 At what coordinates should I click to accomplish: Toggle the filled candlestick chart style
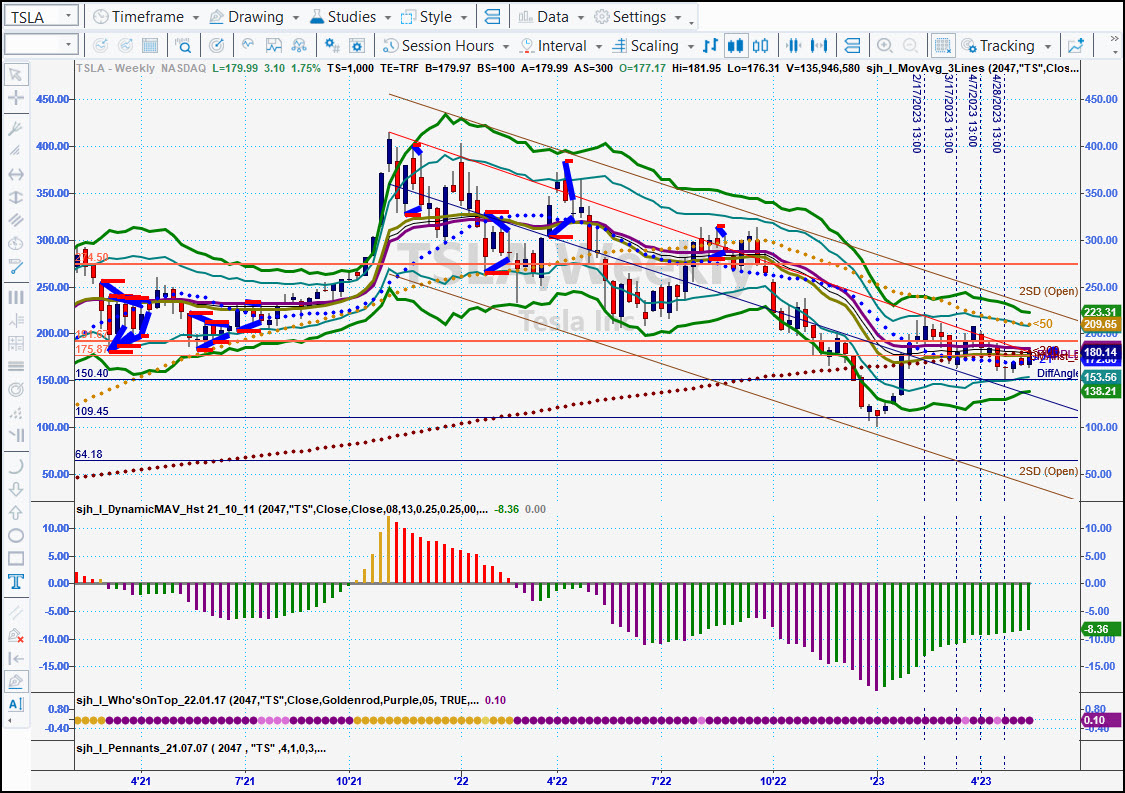[x=735, y=46]
